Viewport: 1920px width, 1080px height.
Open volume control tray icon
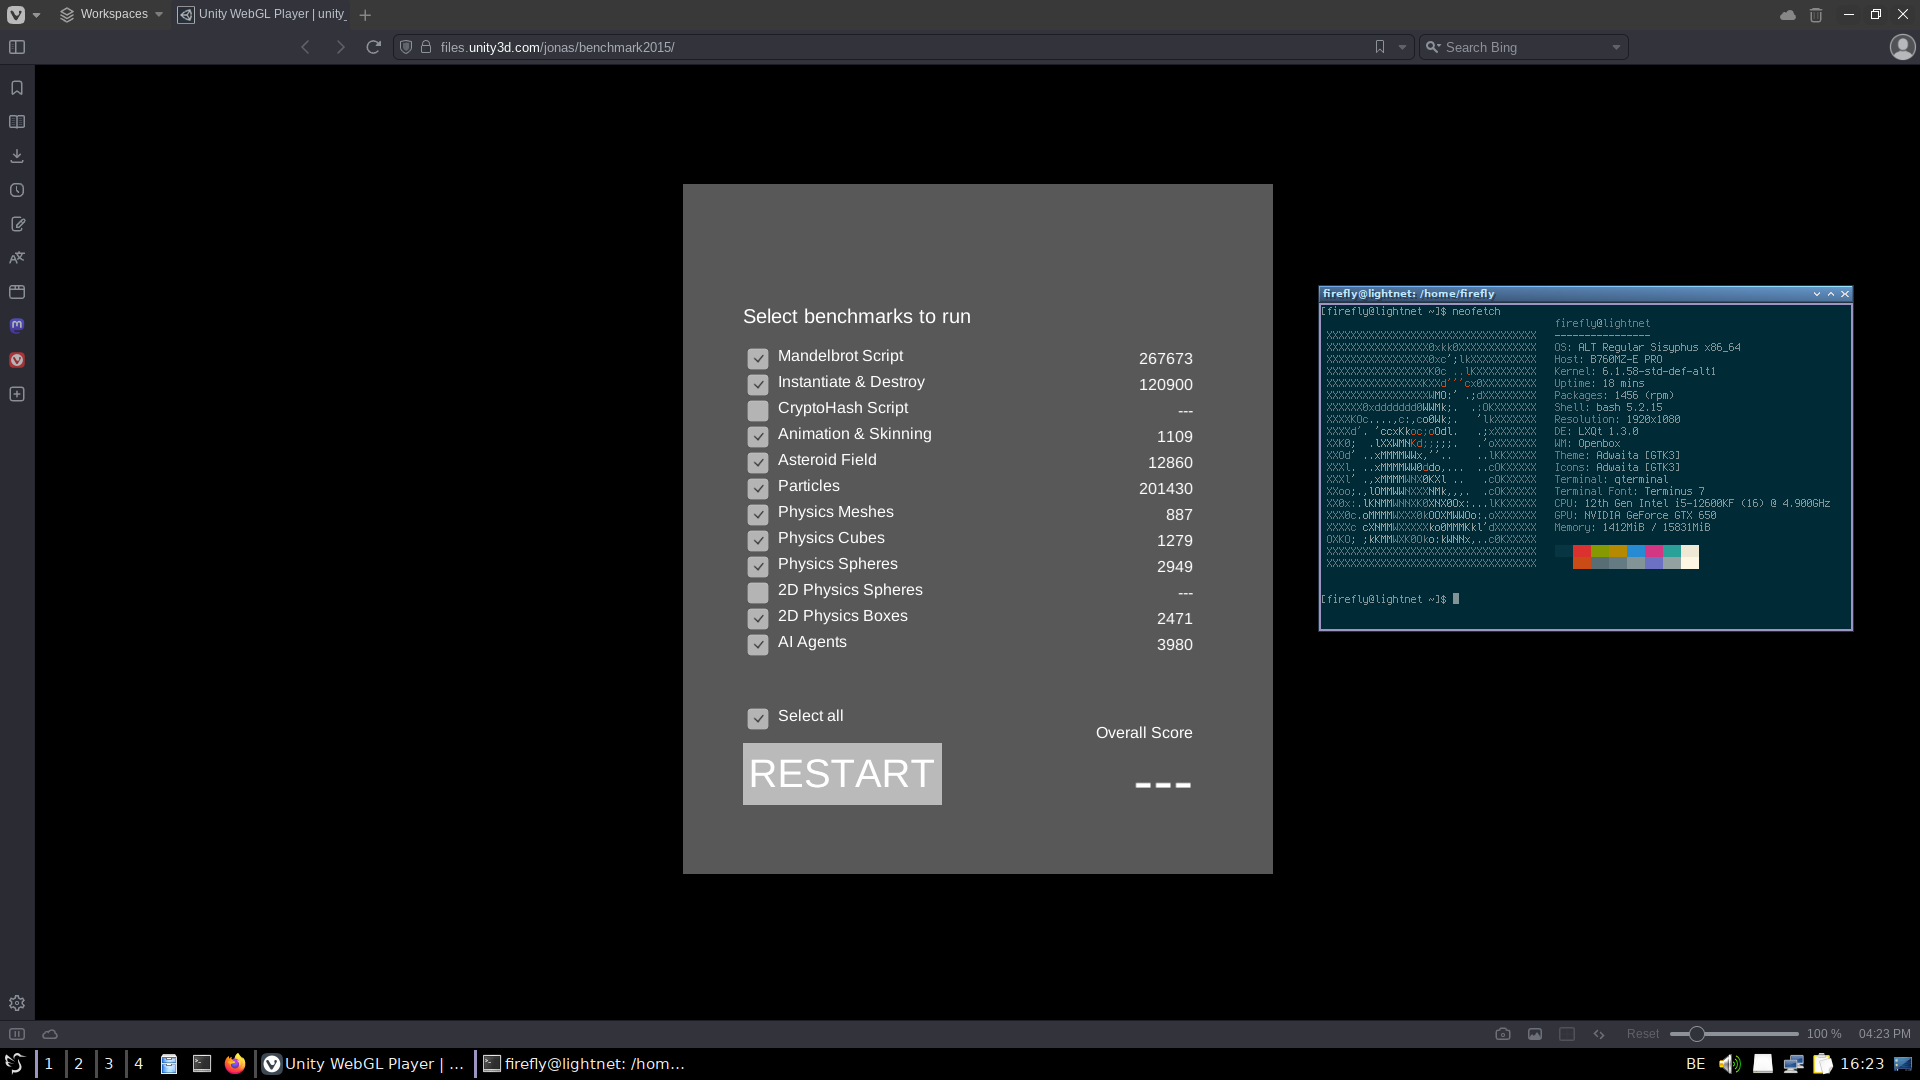coord(1729,1064)
